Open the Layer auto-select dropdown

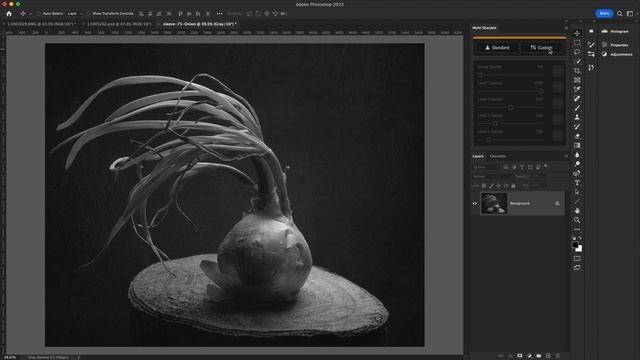(75, 13)
